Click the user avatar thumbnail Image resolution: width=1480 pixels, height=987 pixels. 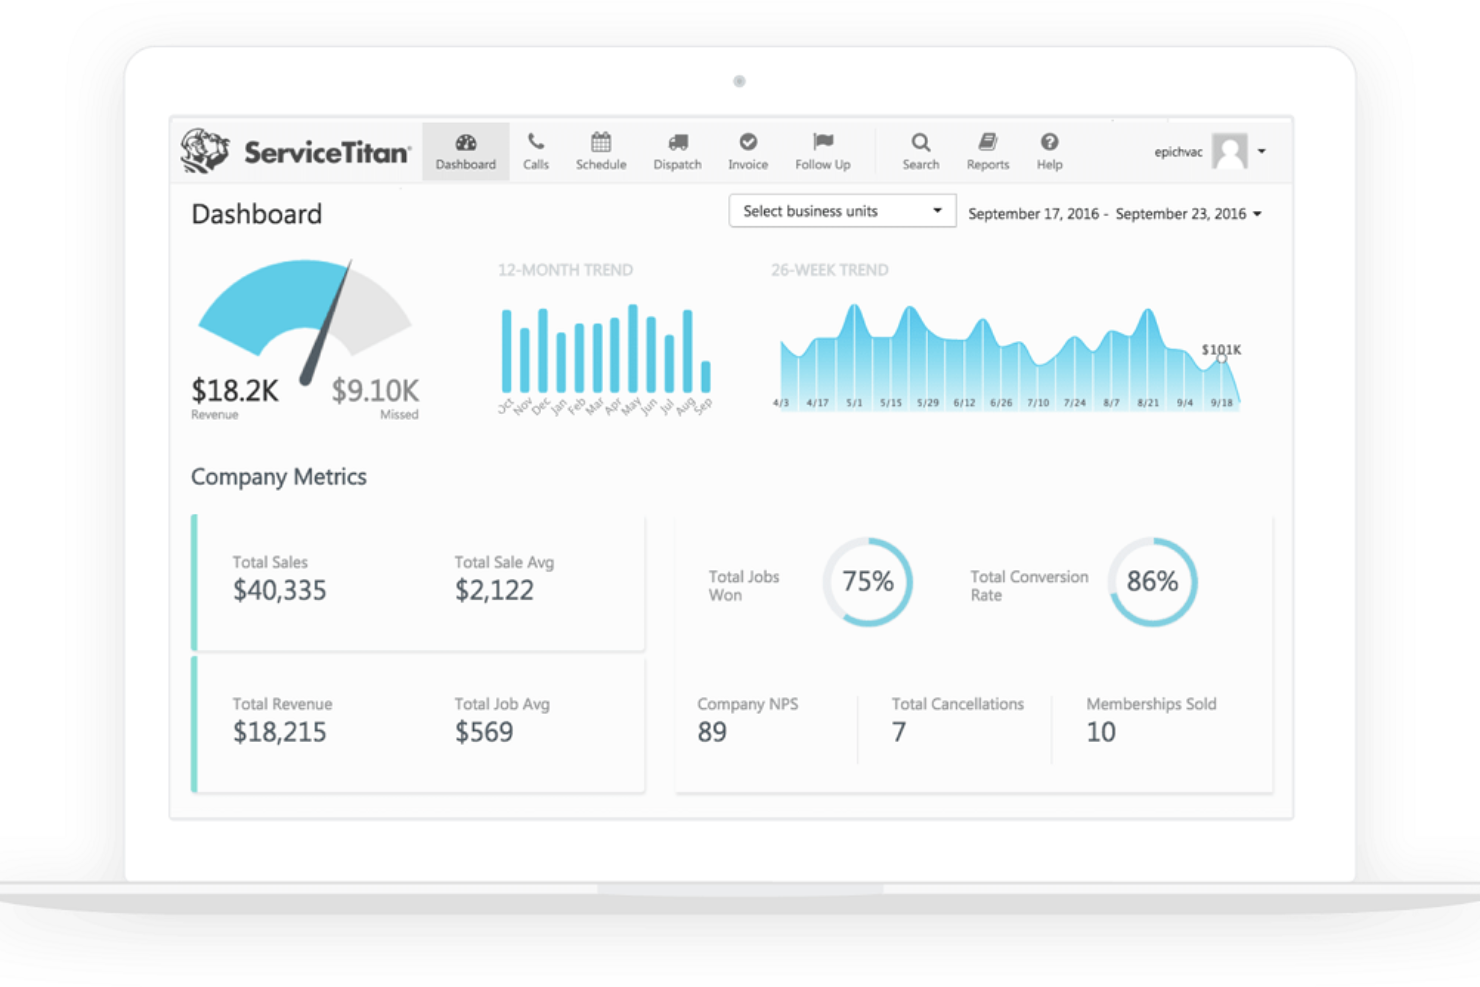point(1229,151)
